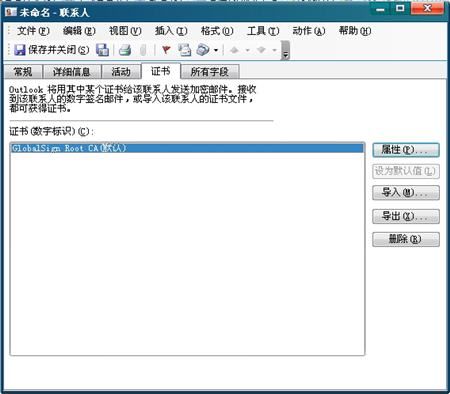The height and width of the screenshot is (394, 450).
Task: Click the Save and New icon
Action: tap(102, 50)
